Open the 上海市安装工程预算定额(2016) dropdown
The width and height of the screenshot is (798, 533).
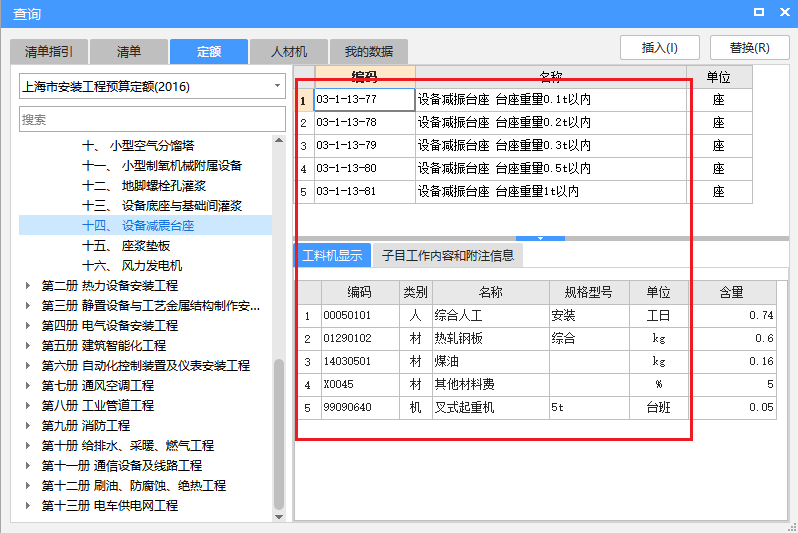152,87
